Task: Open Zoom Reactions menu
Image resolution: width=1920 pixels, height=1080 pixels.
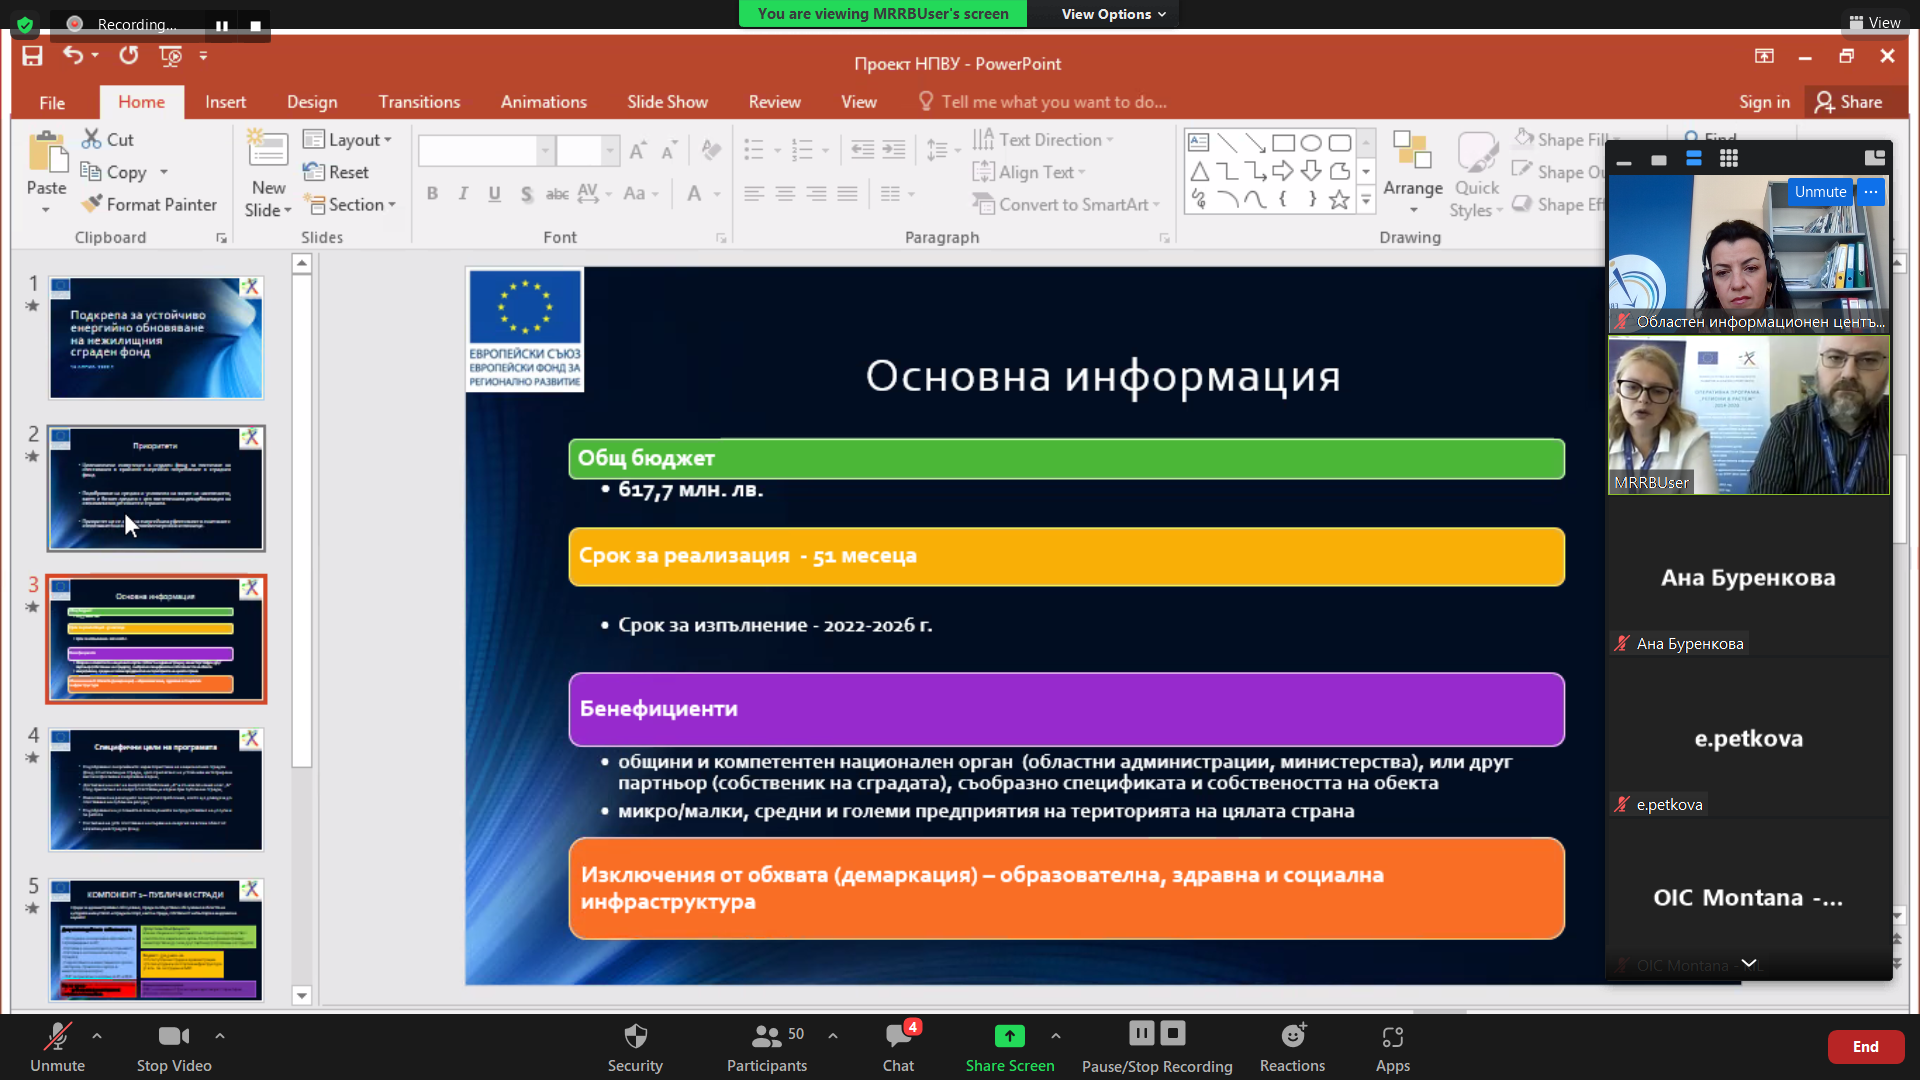Action: tap(1292, 1047)
